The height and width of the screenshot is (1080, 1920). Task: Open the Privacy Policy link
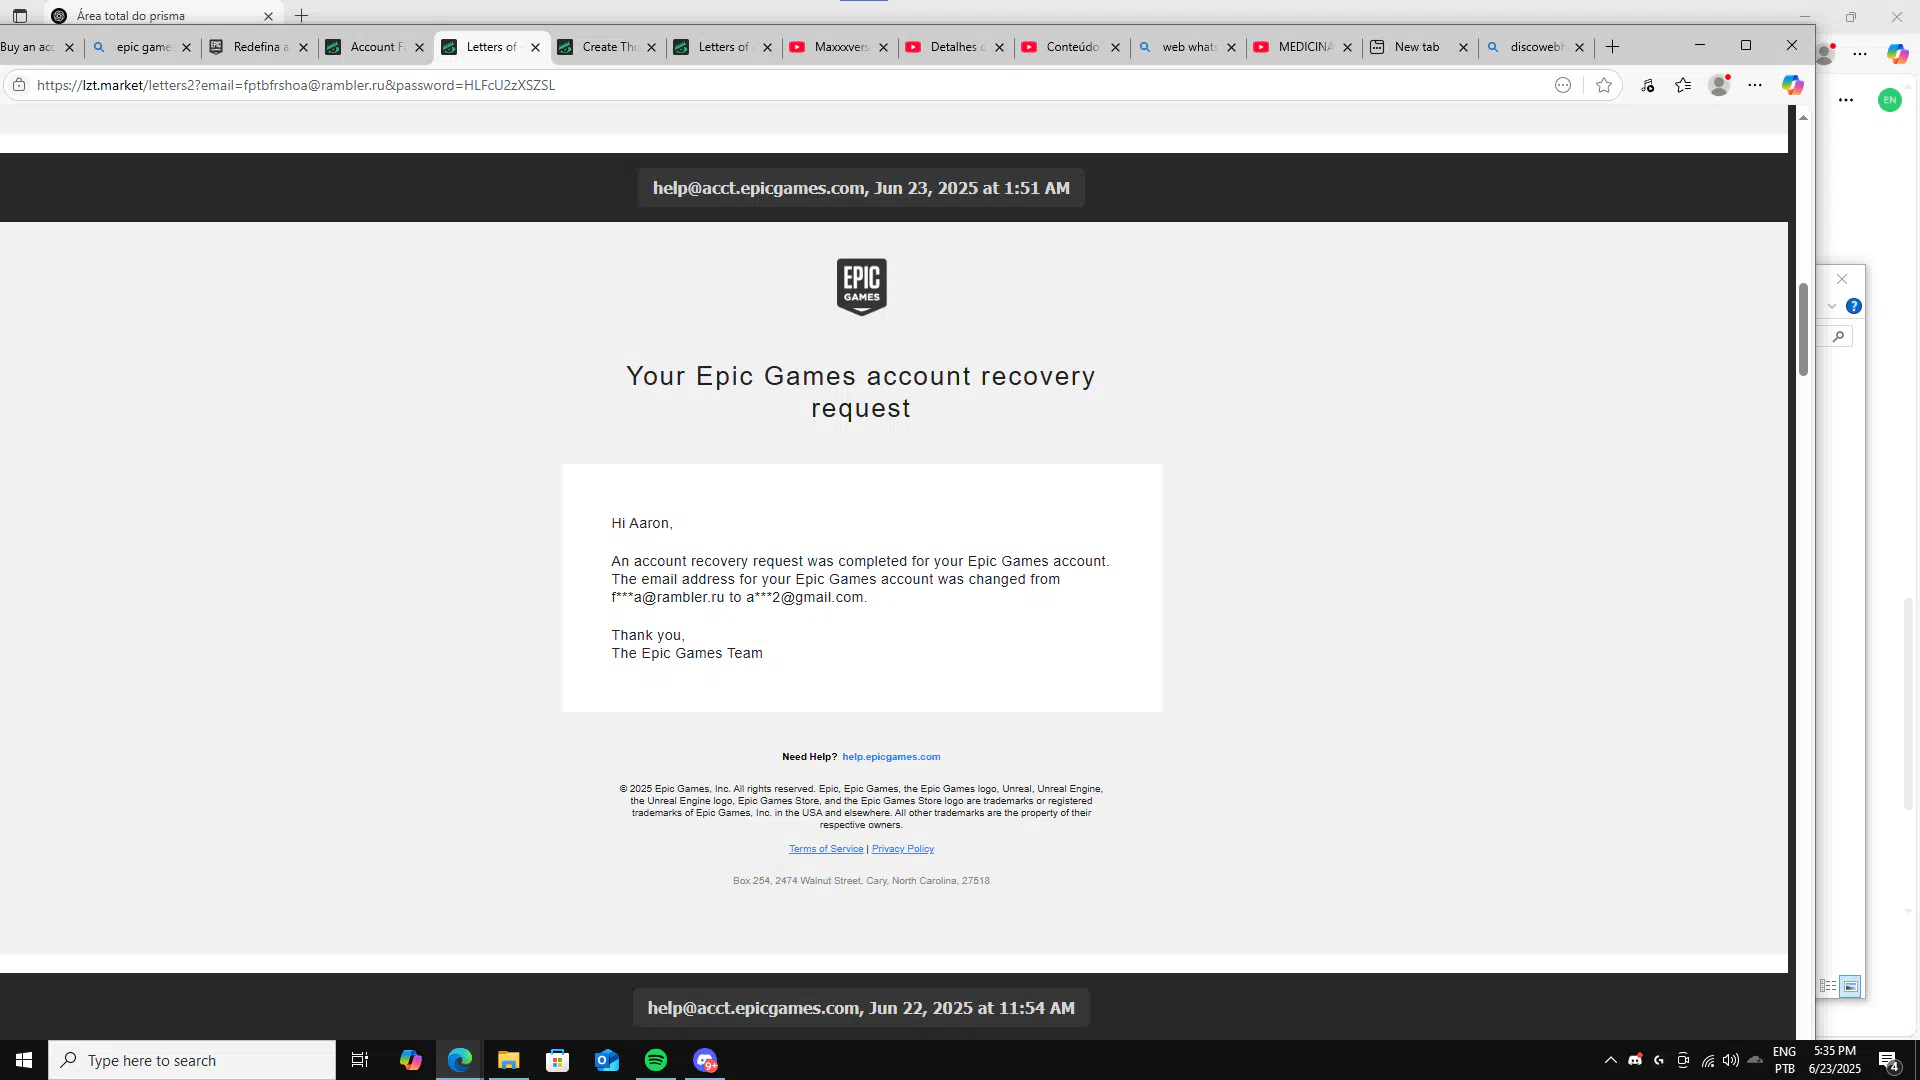click(x=903, y=849)
